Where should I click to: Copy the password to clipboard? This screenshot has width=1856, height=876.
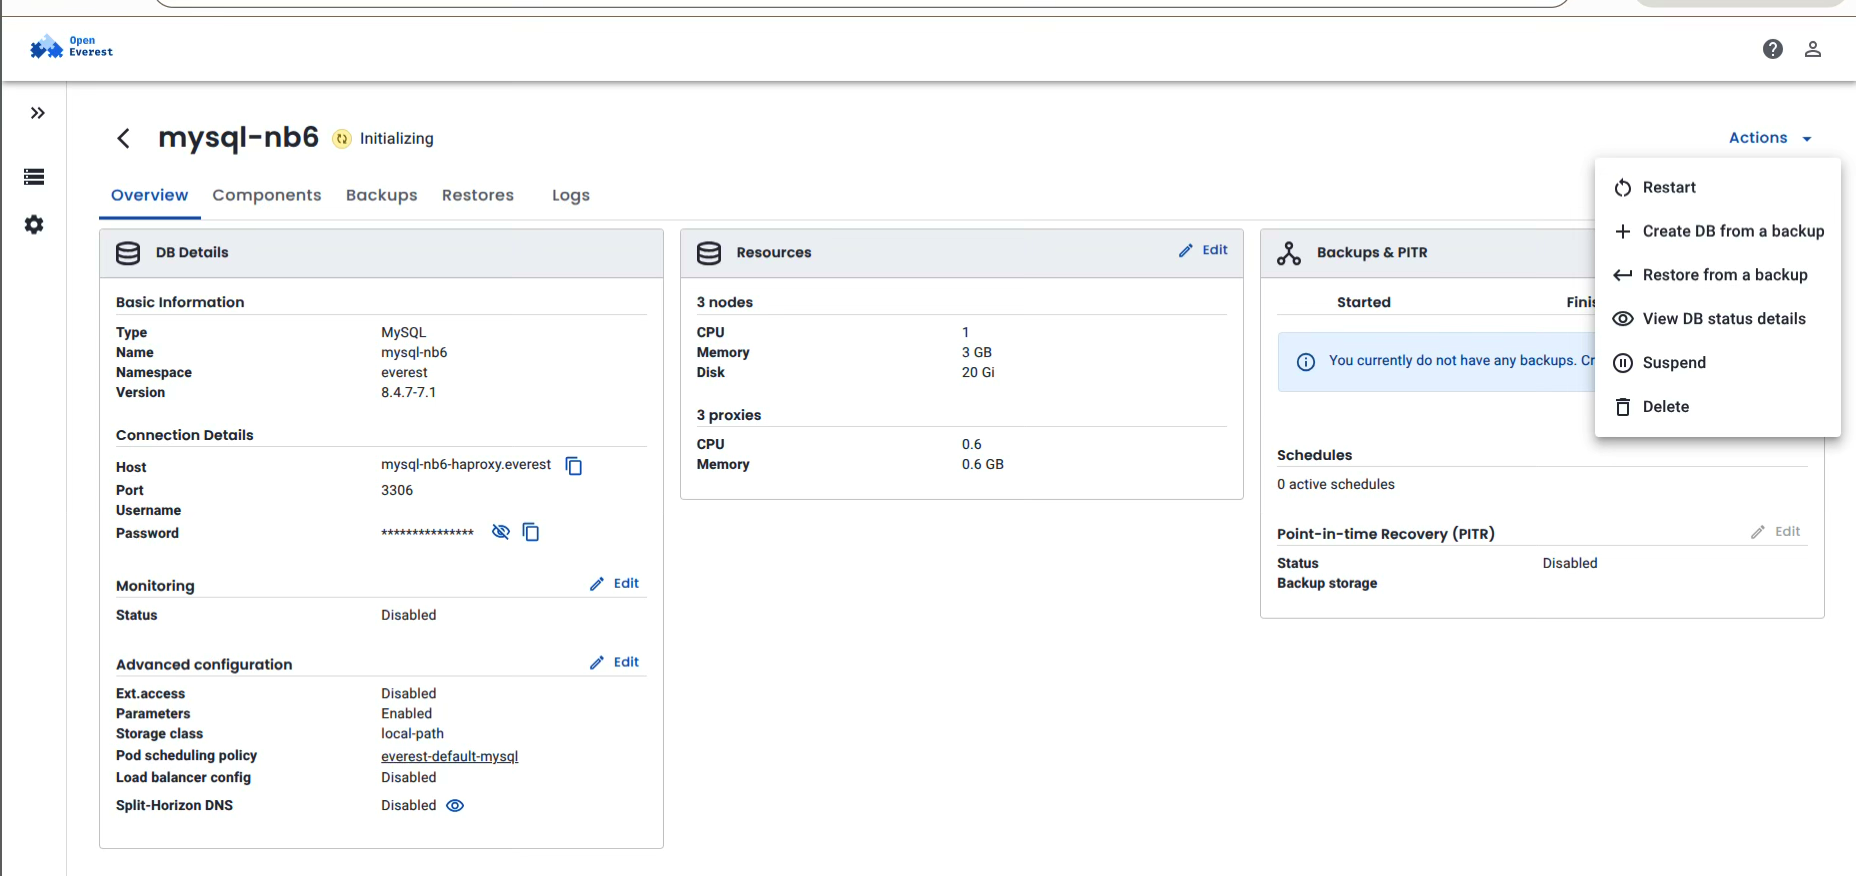point(531,532)
